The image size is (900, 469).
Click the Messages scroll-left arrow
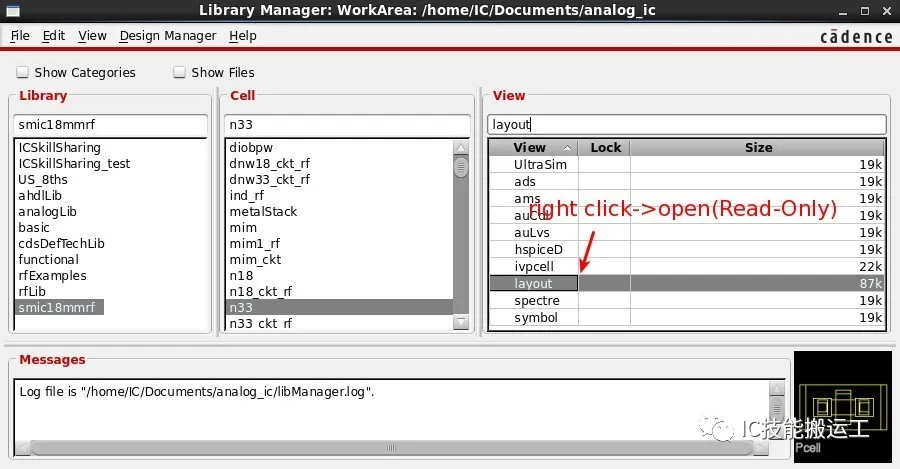(x=22, y=448)
